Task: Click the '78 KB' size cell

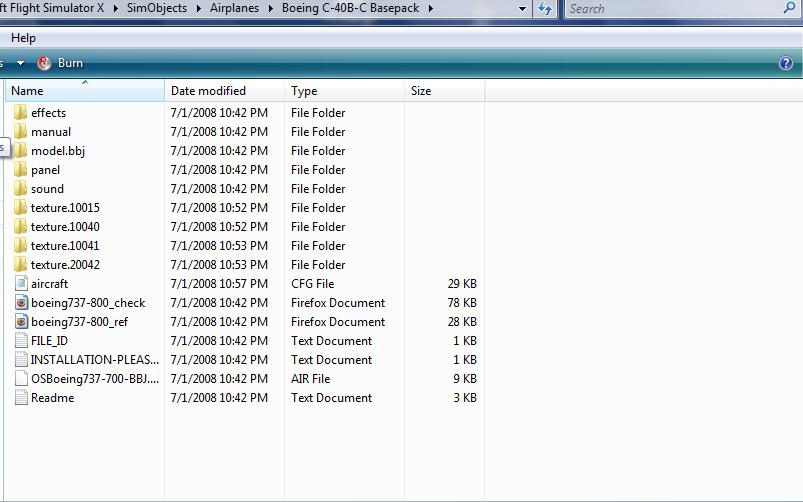Action: pos(462,303)
